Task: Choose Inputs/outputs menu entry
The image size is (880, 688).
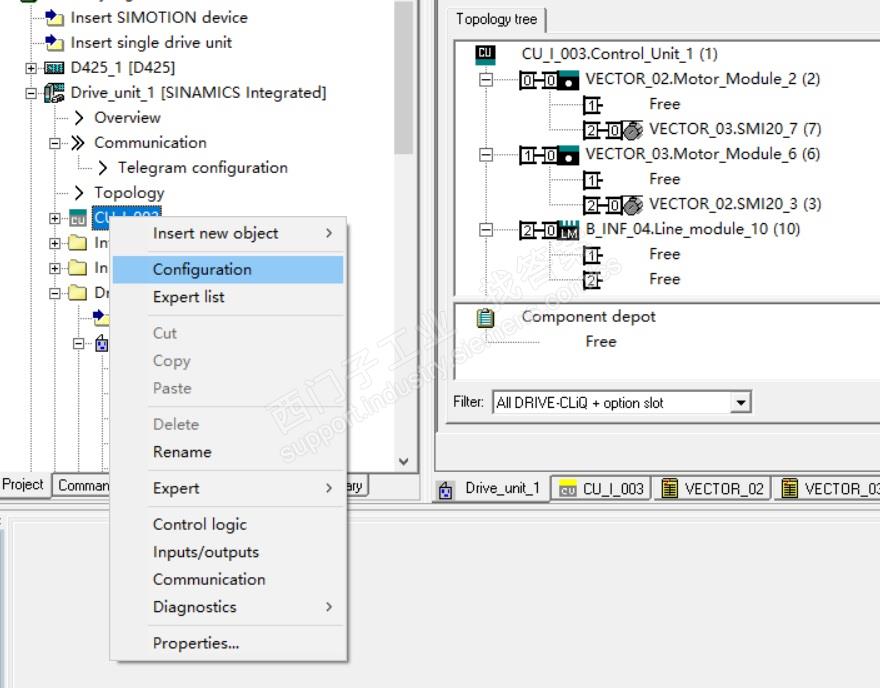Action: pyautogui.click(x=228, y=552)
